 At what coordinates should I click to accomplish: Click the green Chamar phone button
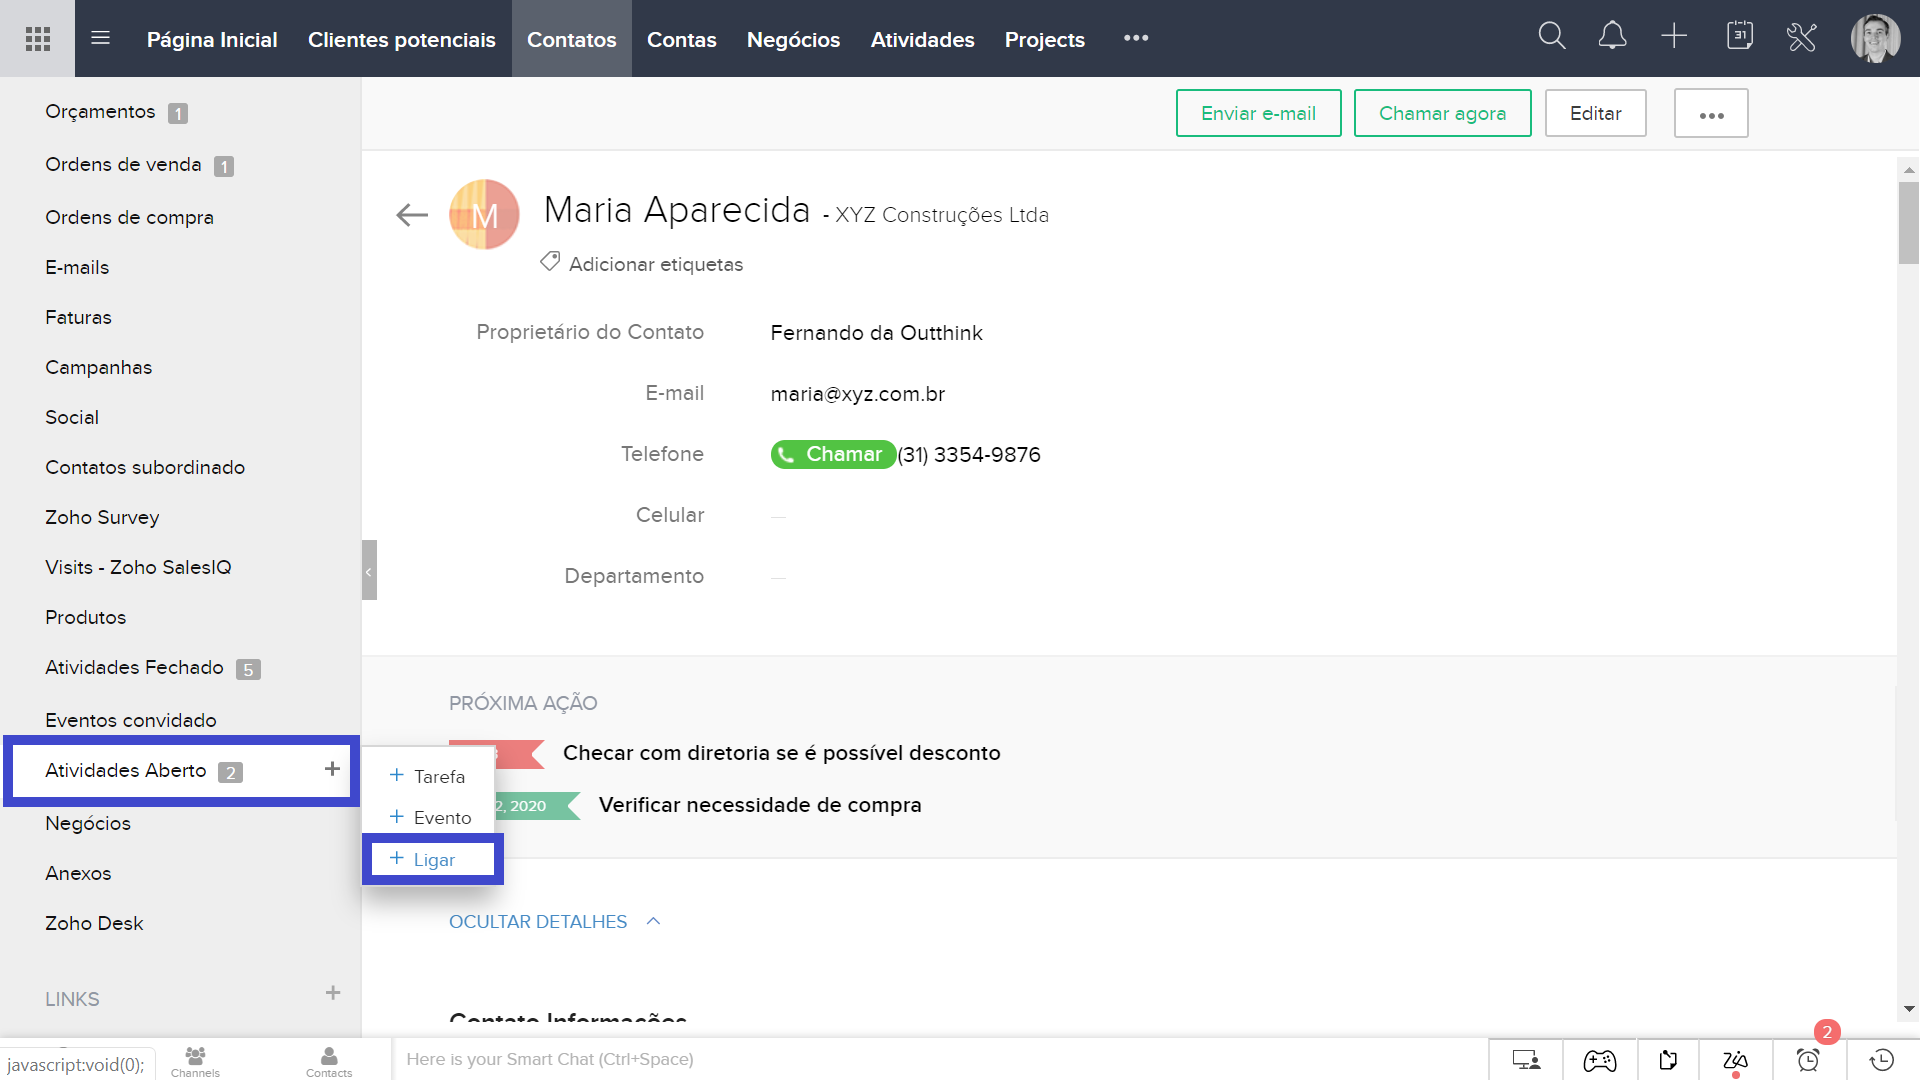(x=832, y=455)
